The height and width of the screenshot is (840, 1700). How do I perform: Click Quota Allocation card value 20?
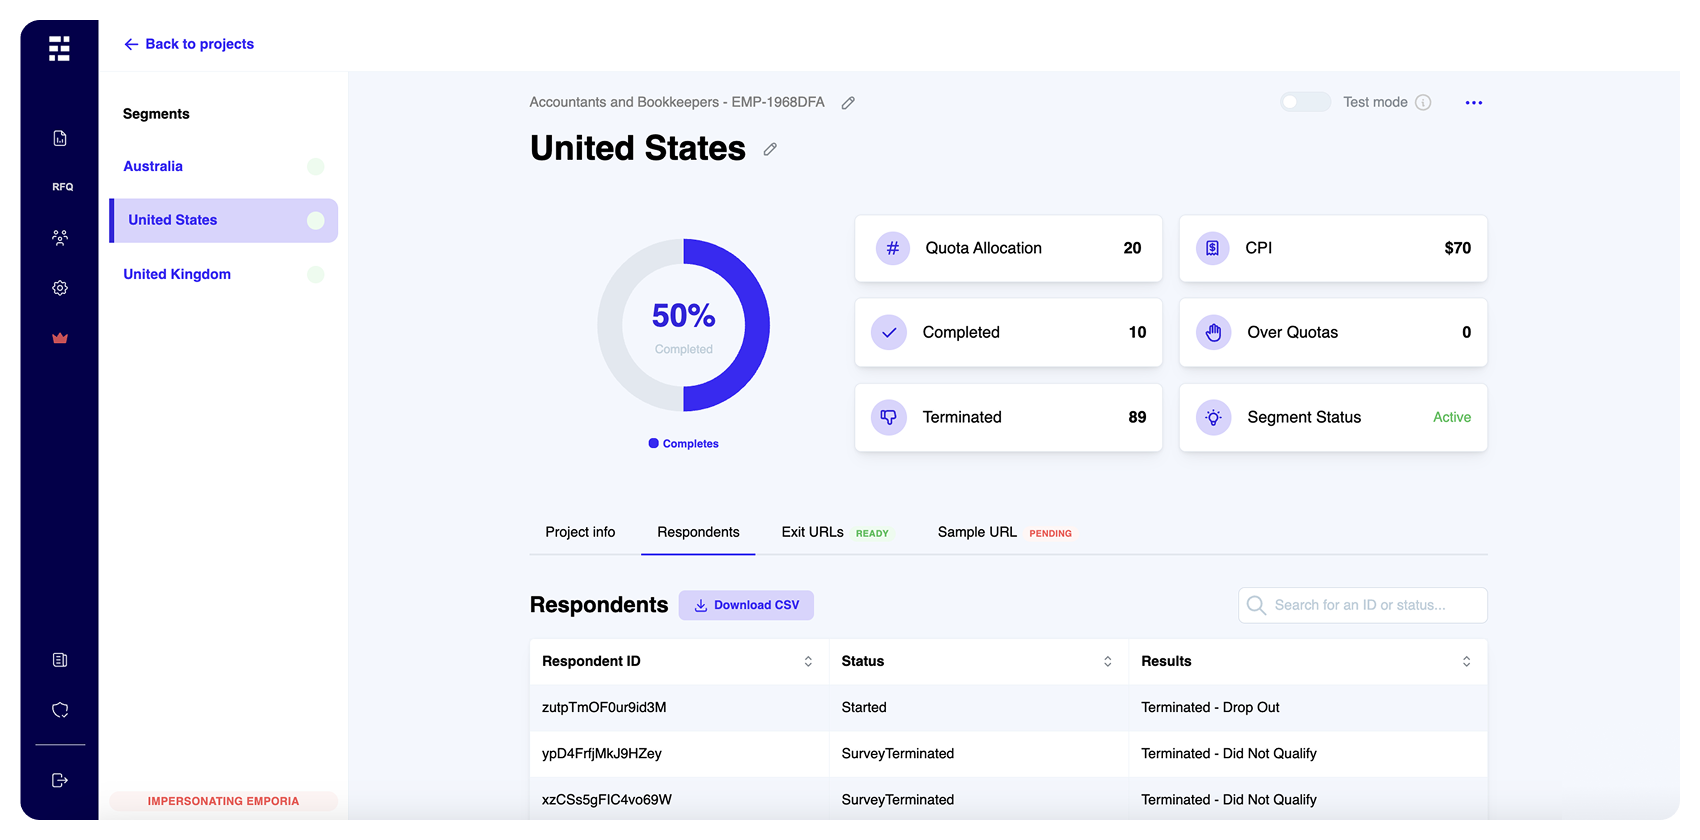click(1132, 248)
